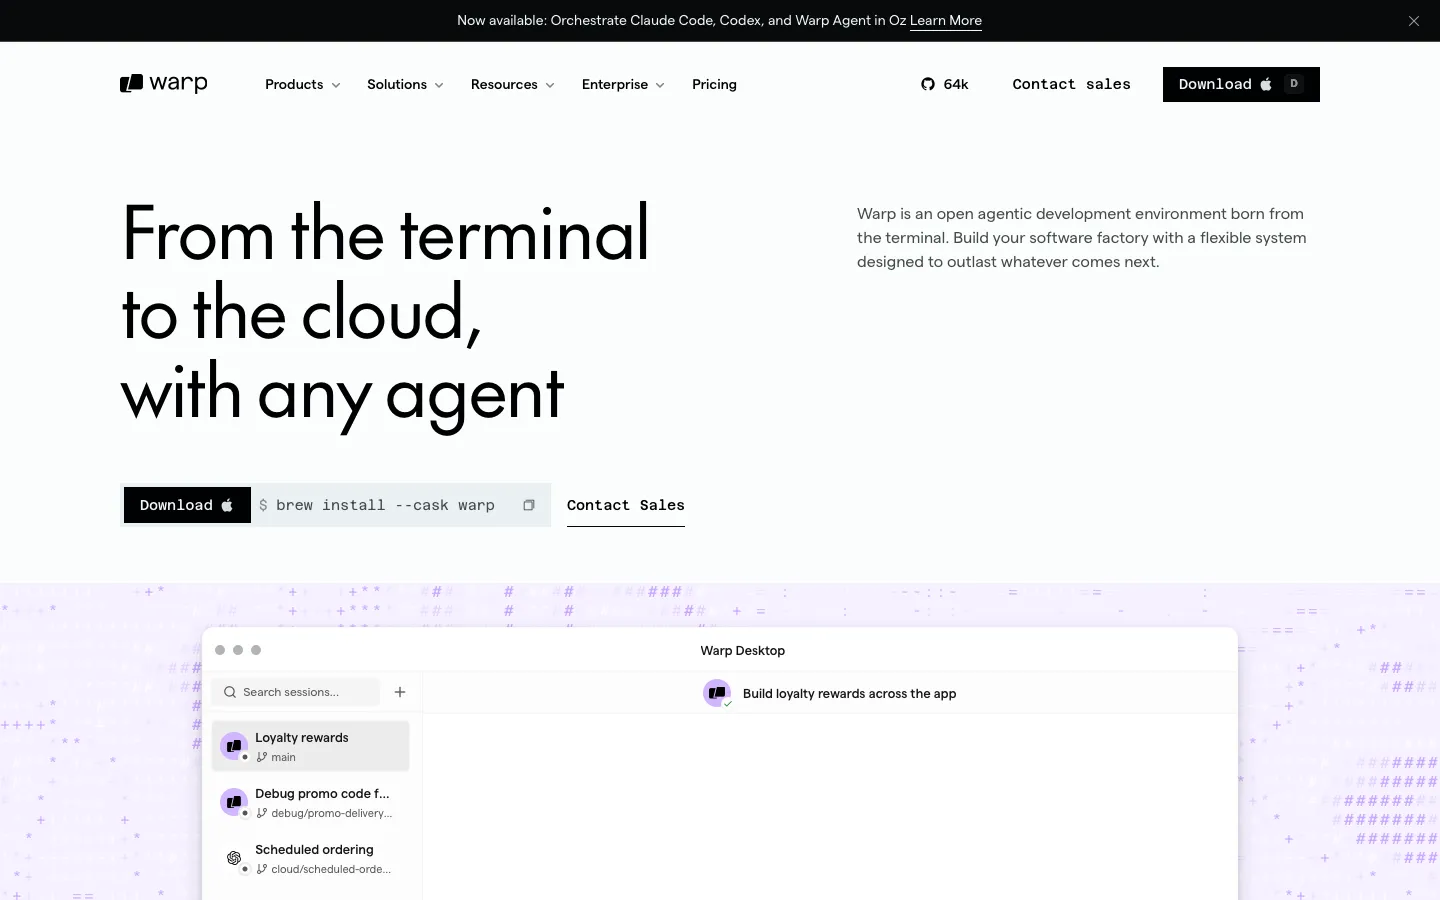The height and width of the screenshot is (900, 1440).
Task: Go to the Pricing page
Action: click(x=714, y=85)
